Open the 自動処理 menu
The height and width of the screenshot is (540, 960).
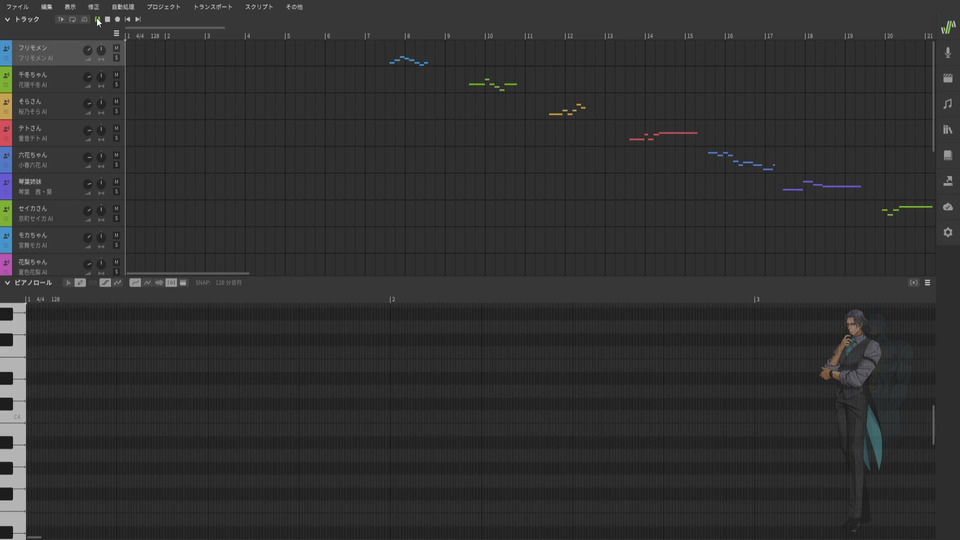122,7
